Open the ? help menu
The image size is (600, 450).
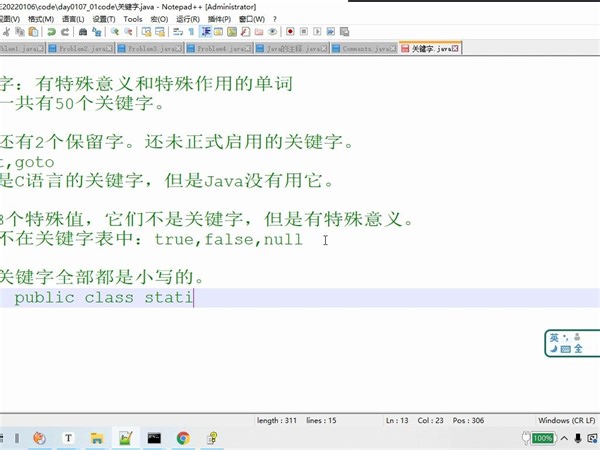pos(275,19)
